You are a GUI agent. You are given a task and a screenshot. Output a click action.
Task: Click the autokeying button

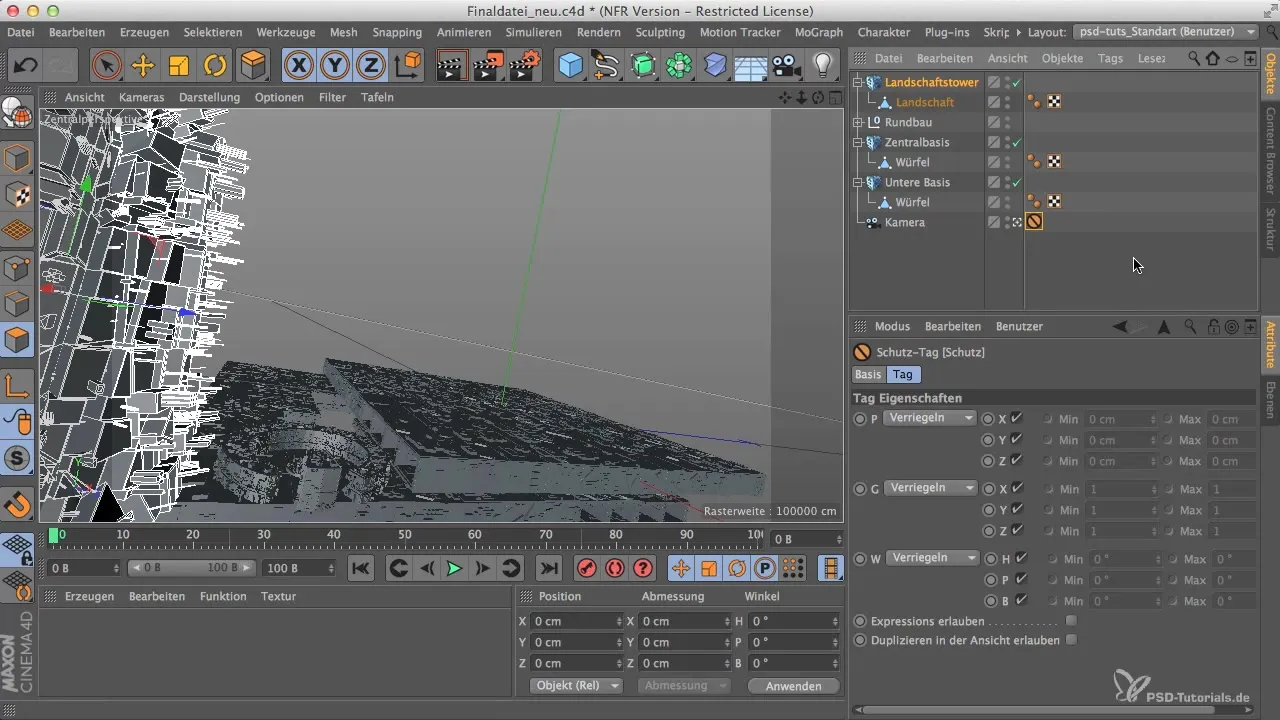click(x=615, y=568)
